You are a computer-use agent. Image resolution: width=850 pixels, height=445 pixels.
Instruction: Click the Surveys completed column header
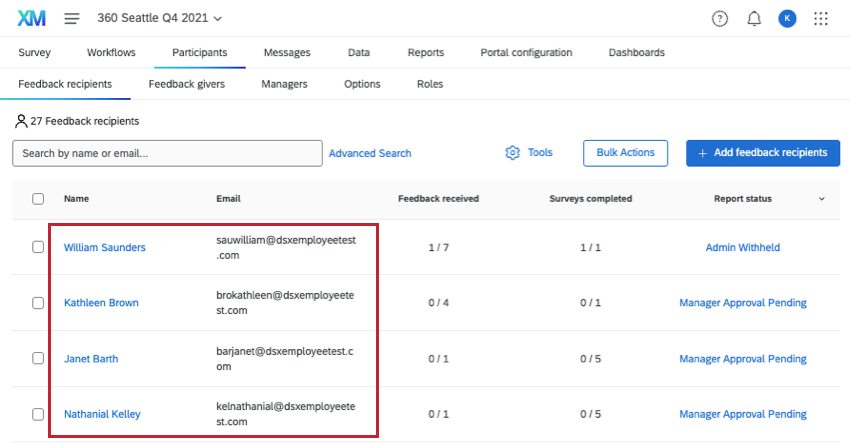(590, 199)
